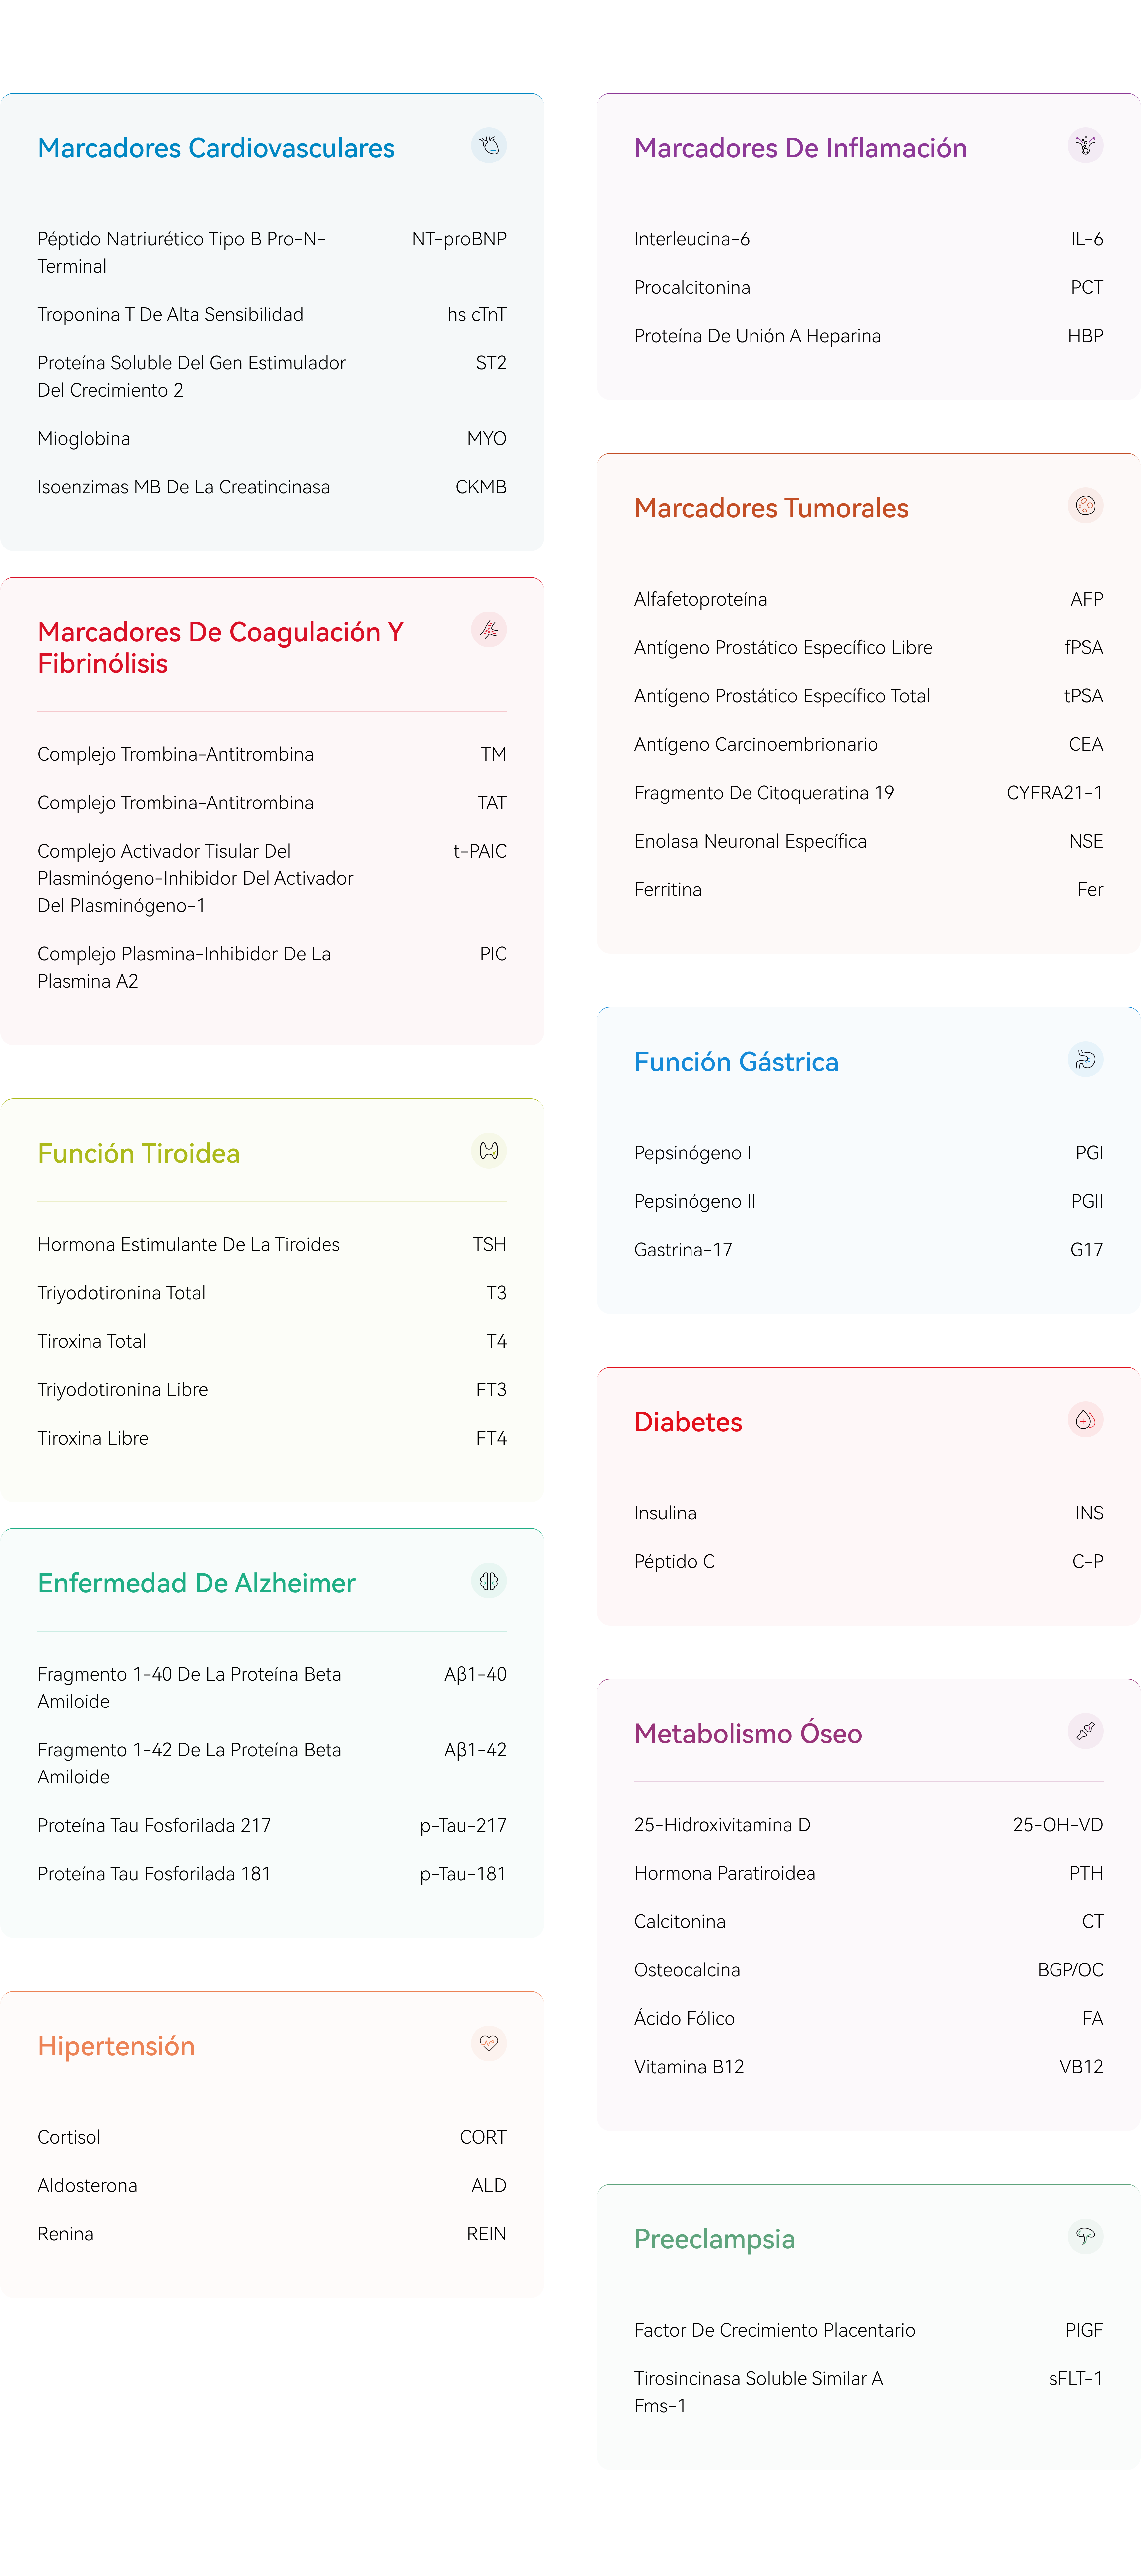Click the Marcadores Tumorales cell icon
Screen dimensions: 1141x2576
pyautogui.click(x=1085, y=506)
